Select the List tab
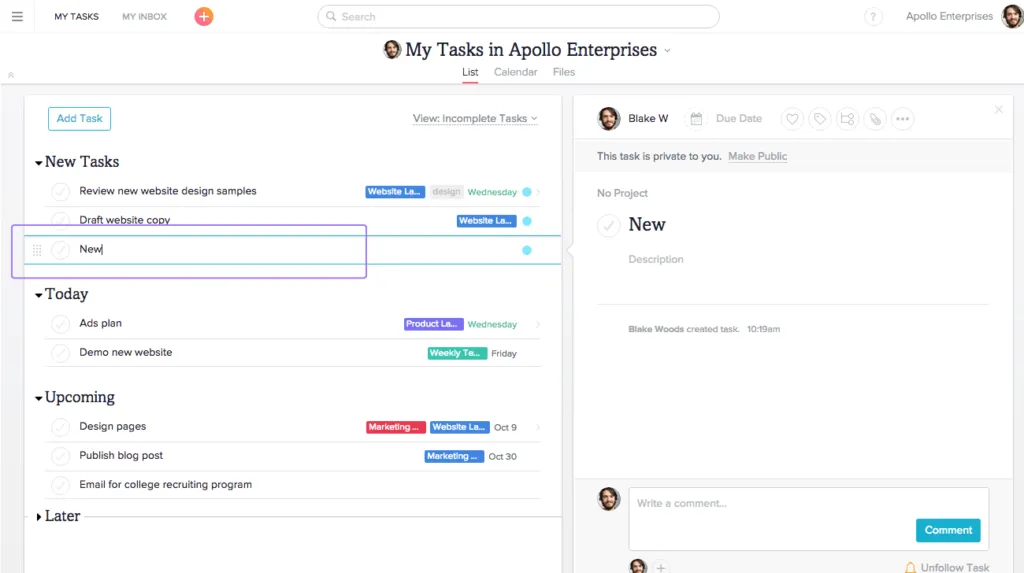1024x573 pixels. click(x=470, y=72)
